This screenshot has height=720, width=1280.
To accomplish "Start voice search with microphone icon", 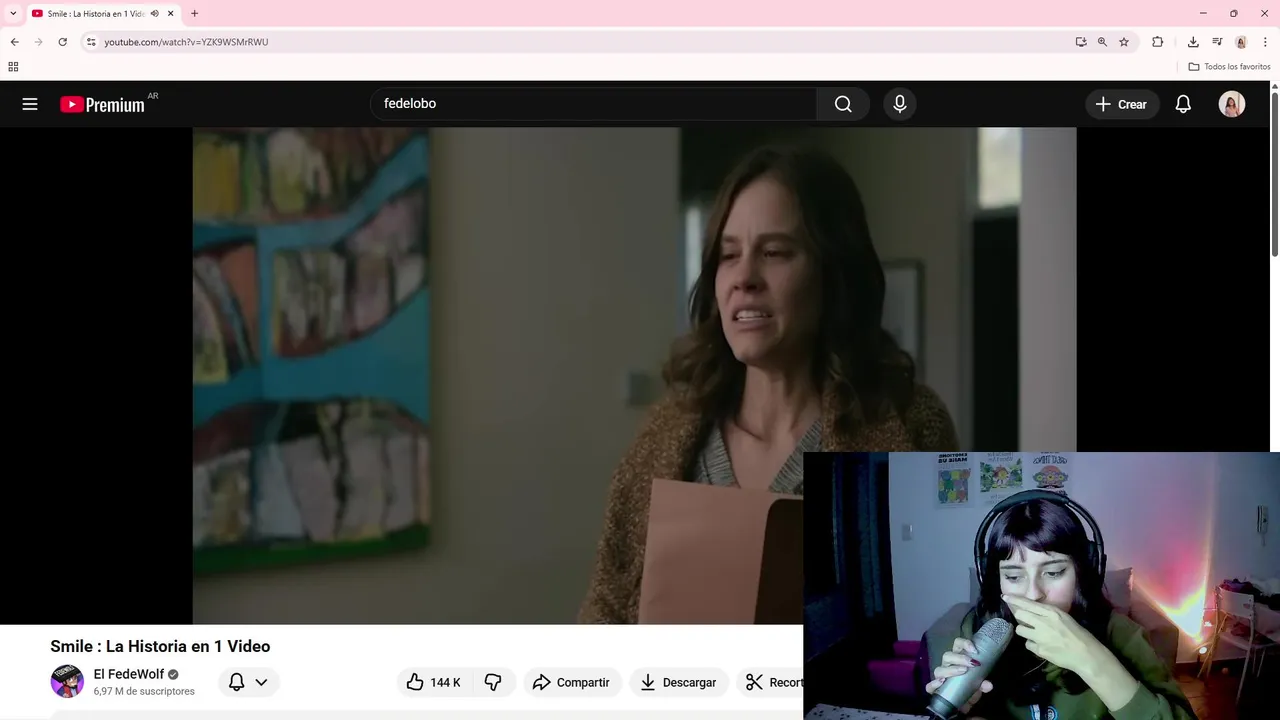I will (900, 104).
